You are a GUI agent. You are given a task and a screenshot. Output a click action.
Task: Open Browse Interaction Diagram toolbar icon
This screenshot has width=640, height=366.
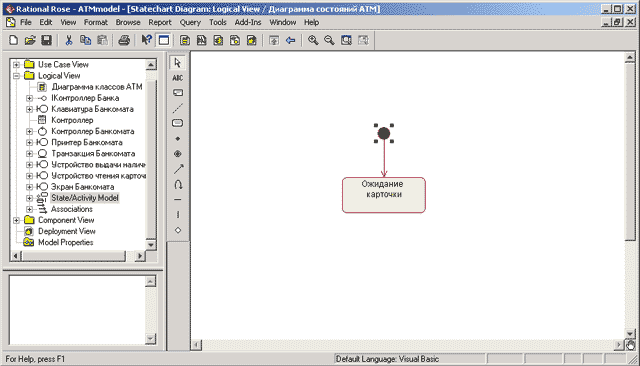click(202, 40)
